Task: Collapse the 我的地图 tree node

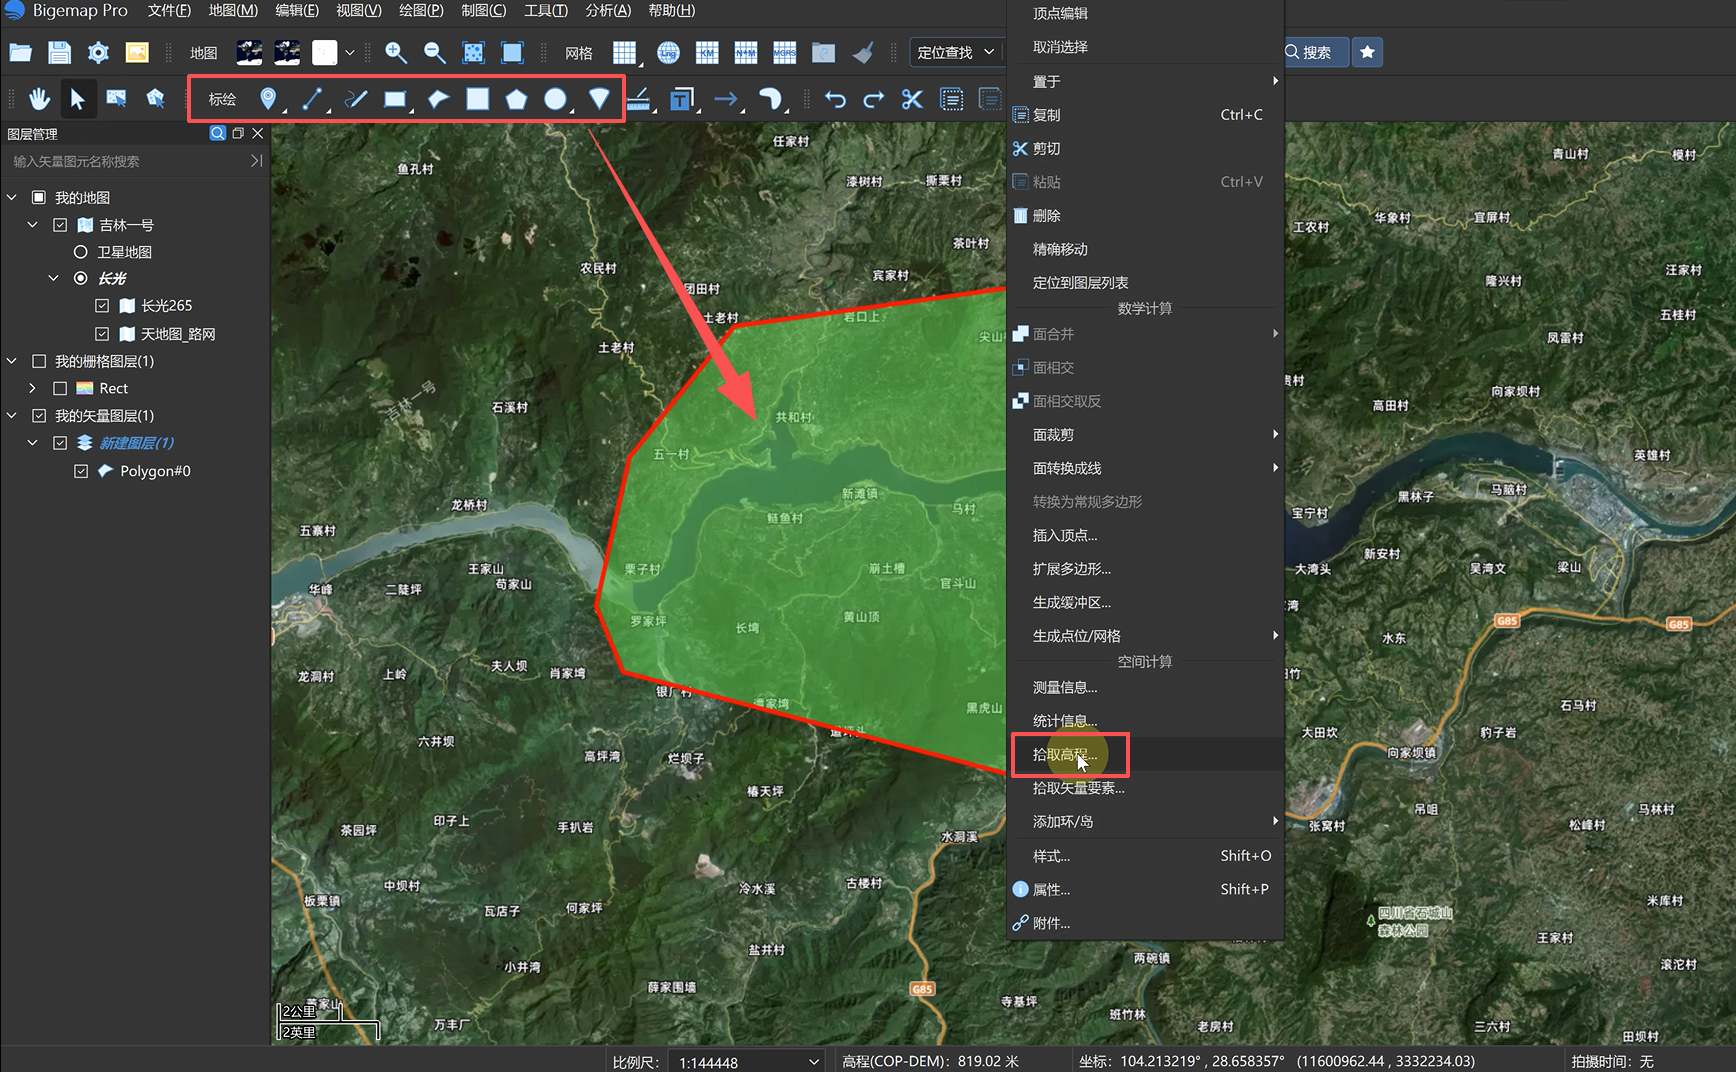Action: pyautogui.click(x=12, y=197)
